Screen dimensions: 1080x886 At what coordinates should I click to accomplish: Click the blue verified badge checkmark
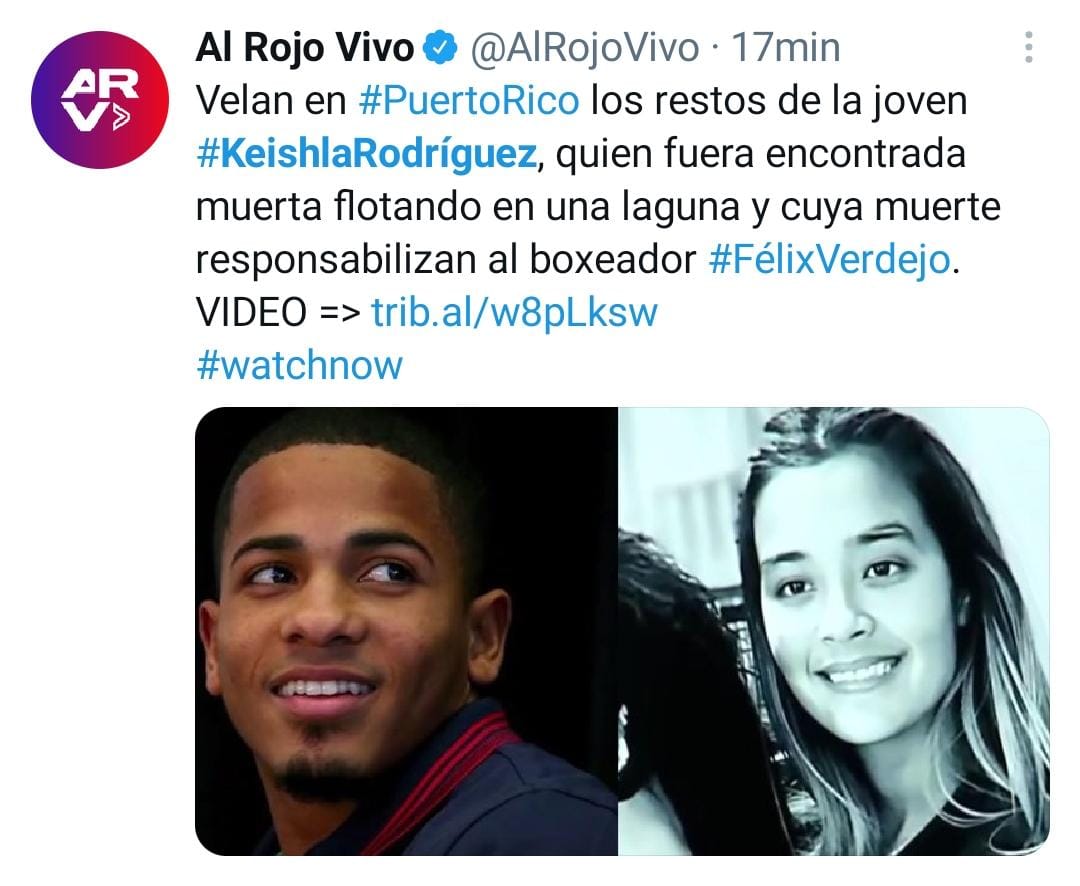coord(440,48)
